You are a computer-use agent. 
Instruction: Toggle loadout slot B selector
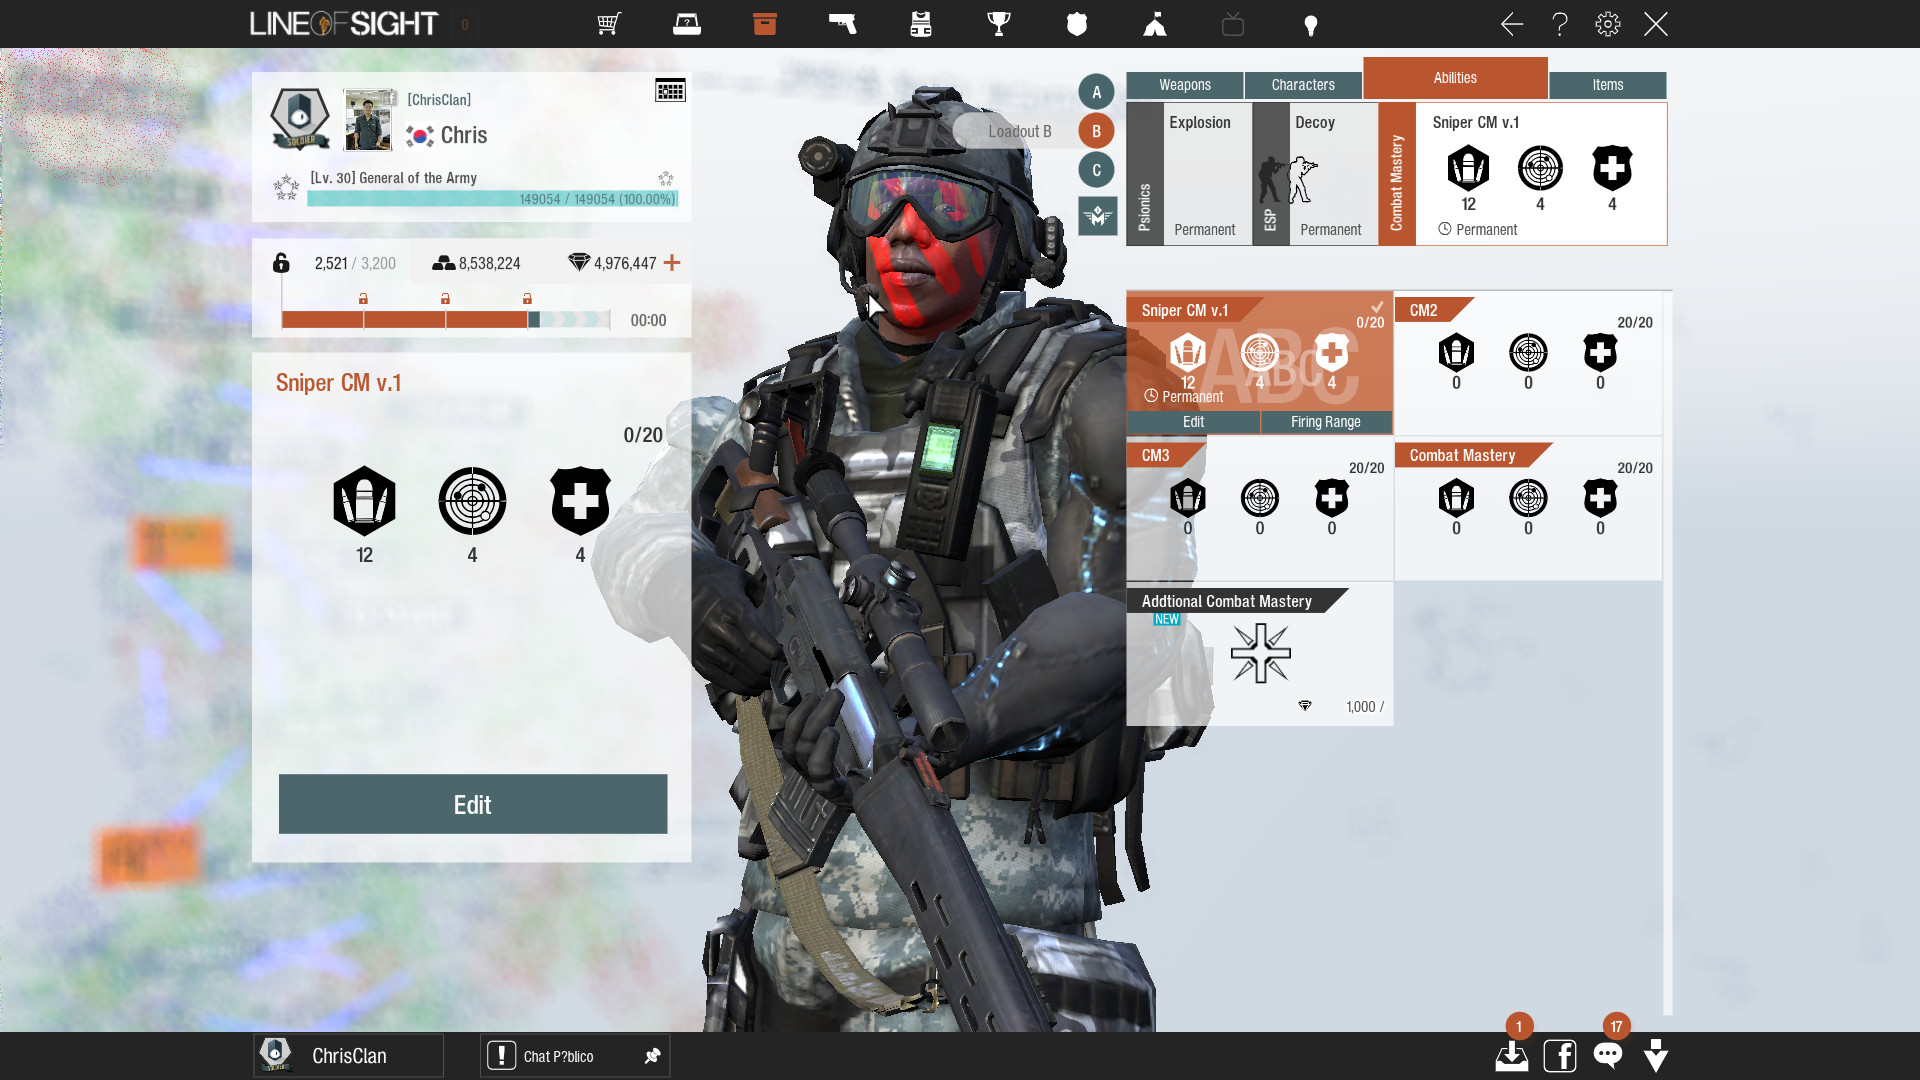point(1097,129)
